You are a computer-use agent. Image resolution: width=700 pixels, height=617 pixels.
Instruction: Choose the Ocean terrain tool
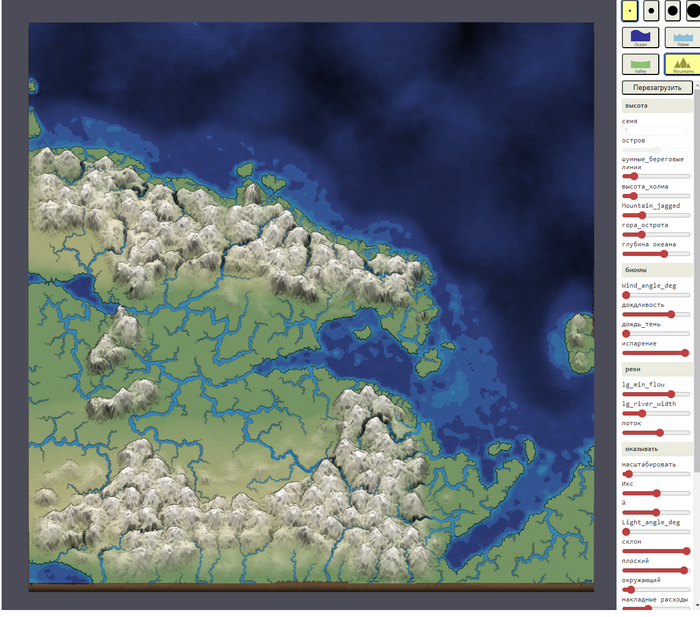(640, 38)
